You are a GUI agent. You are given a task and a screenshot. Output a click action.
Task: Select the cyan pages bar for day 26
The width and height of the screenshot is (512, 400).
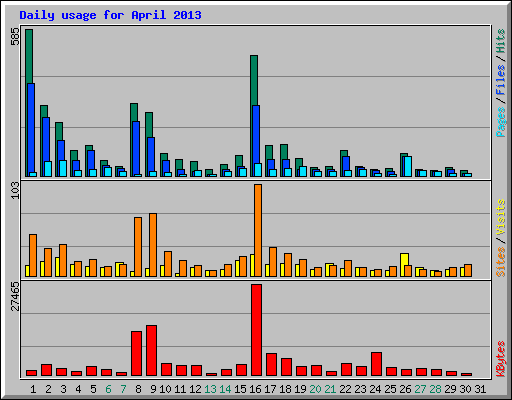[408, 166]
